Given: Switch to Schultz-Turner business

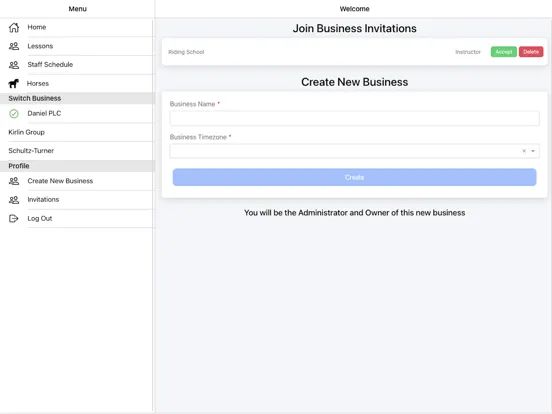Looking at the screenshot, I should pyautogui.click(x=77, y=151).
